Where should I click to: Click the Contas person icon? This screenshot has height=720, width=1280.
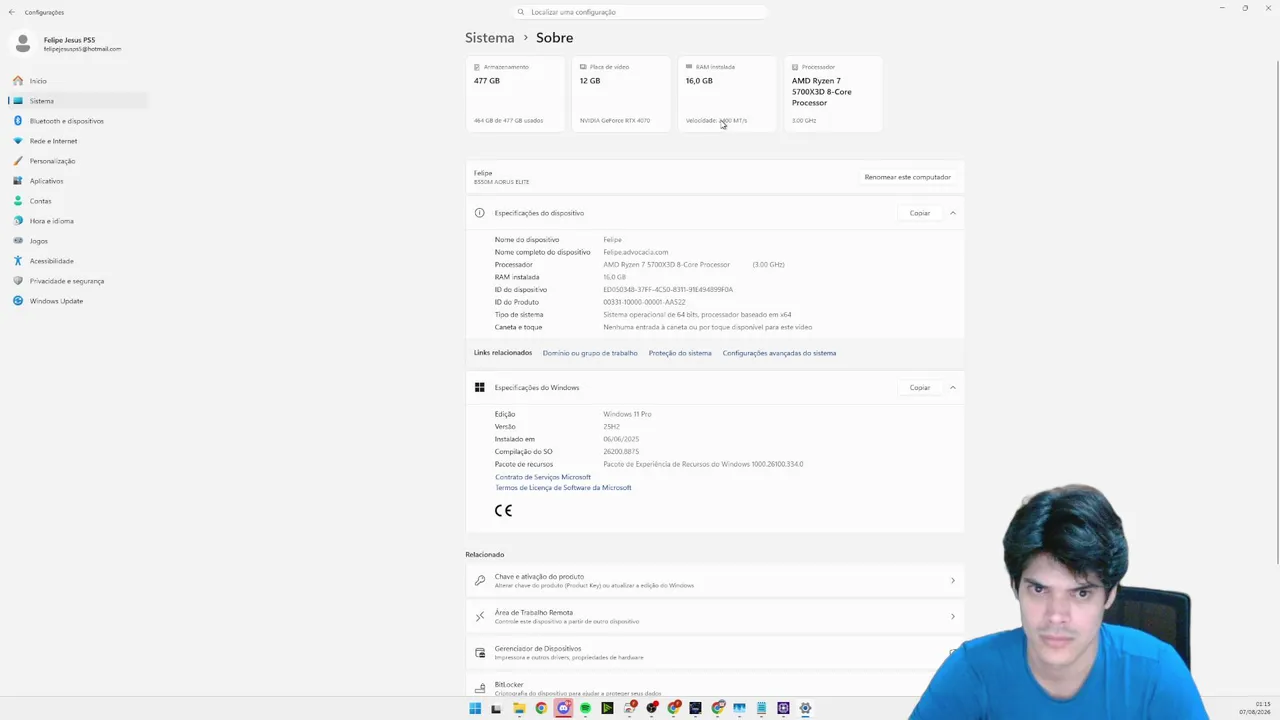(x=18, y=201)
